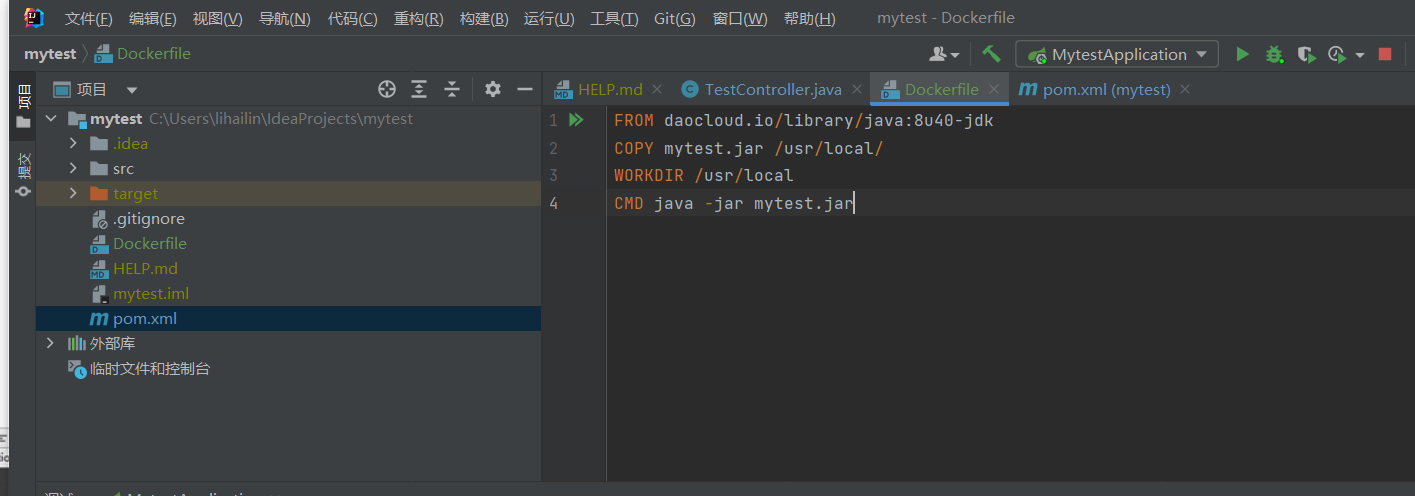Collapse all items in the project tree
The height and width of the screenshot is (496, 1415).
point(452,89)
